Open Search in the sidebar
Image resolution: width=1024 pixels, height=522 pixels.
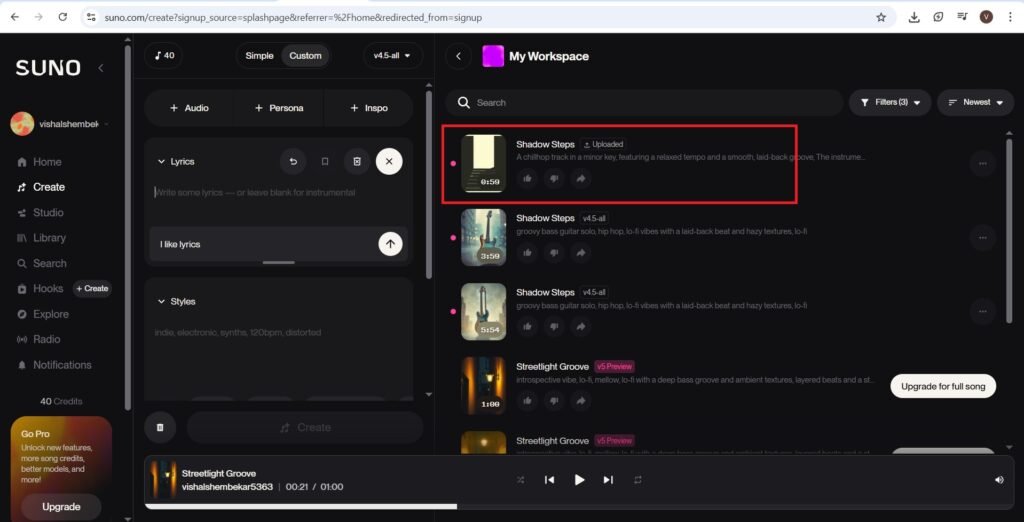(41, 263)
